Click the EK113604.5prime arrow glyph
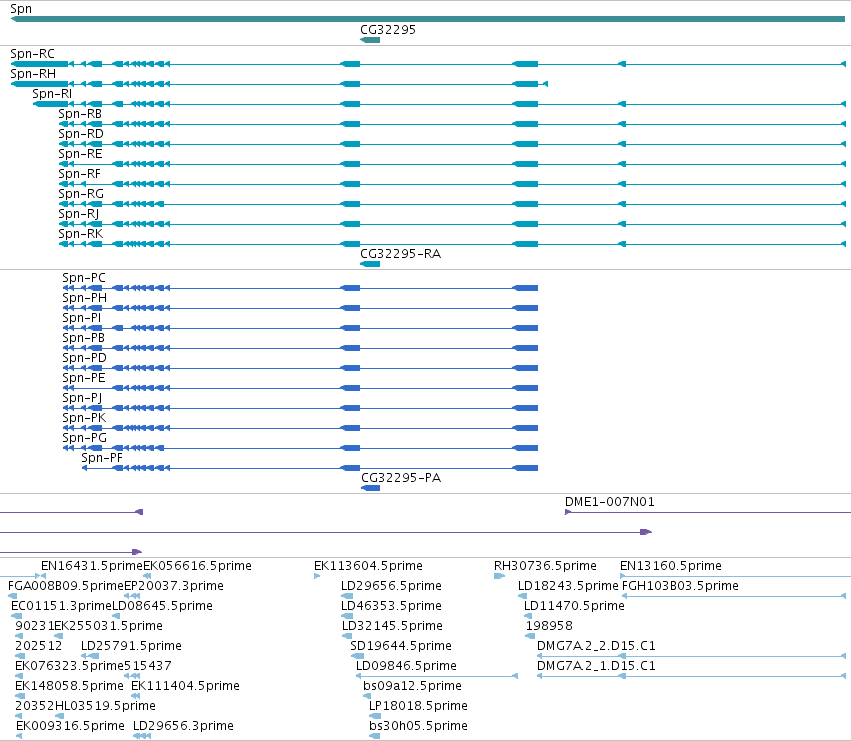Viewport: 851px width, 741px height. (x=317, y=576)
